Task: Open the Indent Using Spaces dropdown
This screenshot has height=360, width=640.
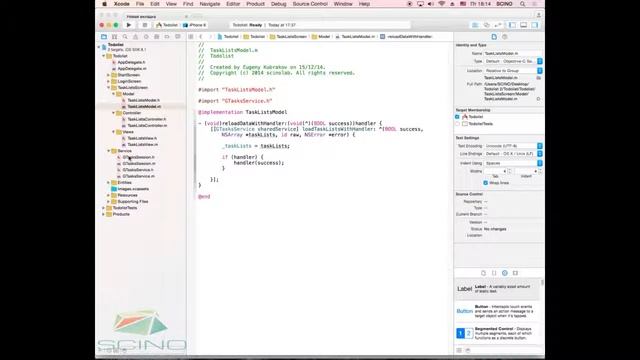Action: click(x=513, y=163)
